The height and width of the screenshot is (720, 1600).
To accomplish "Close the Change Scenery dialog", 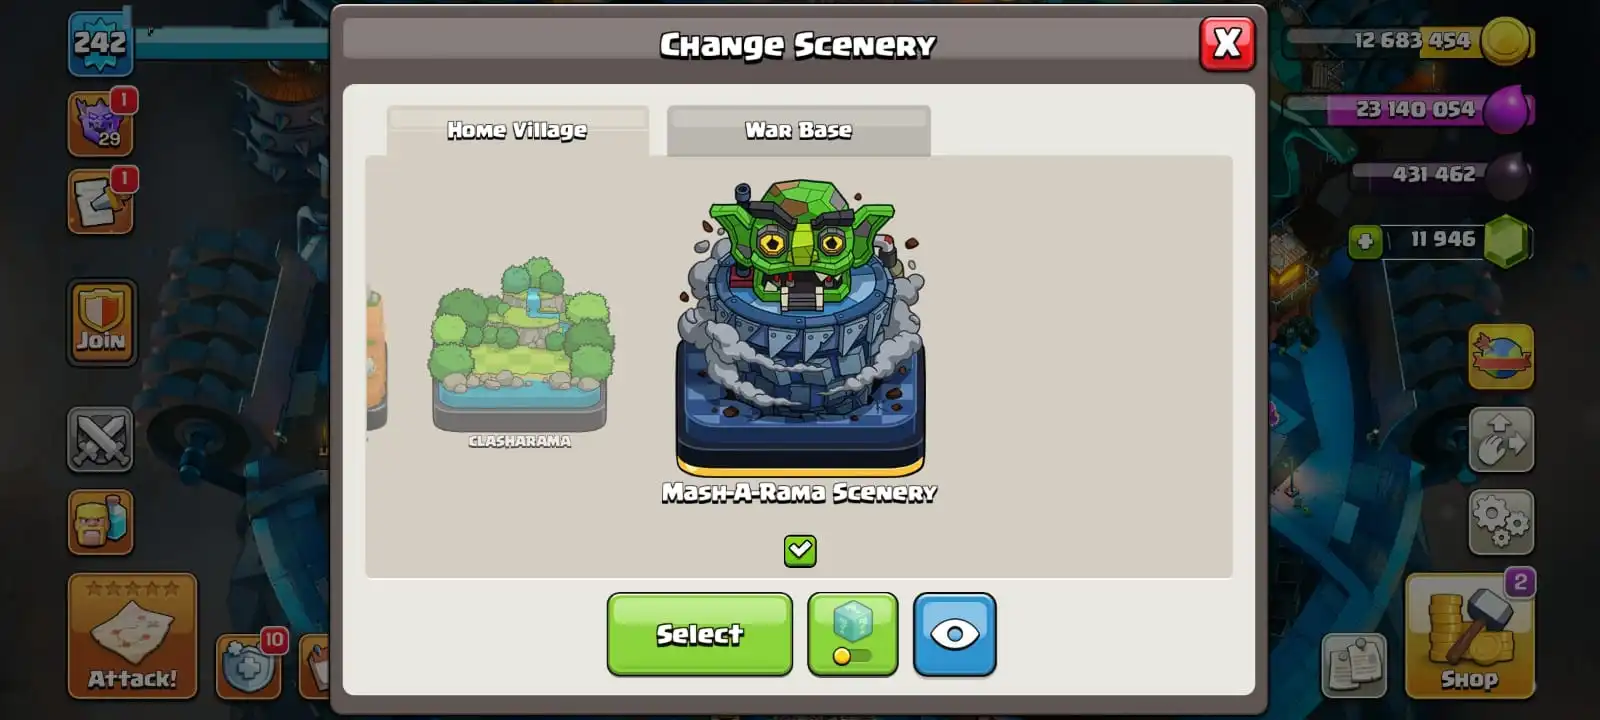I will tap(1227, 44).
